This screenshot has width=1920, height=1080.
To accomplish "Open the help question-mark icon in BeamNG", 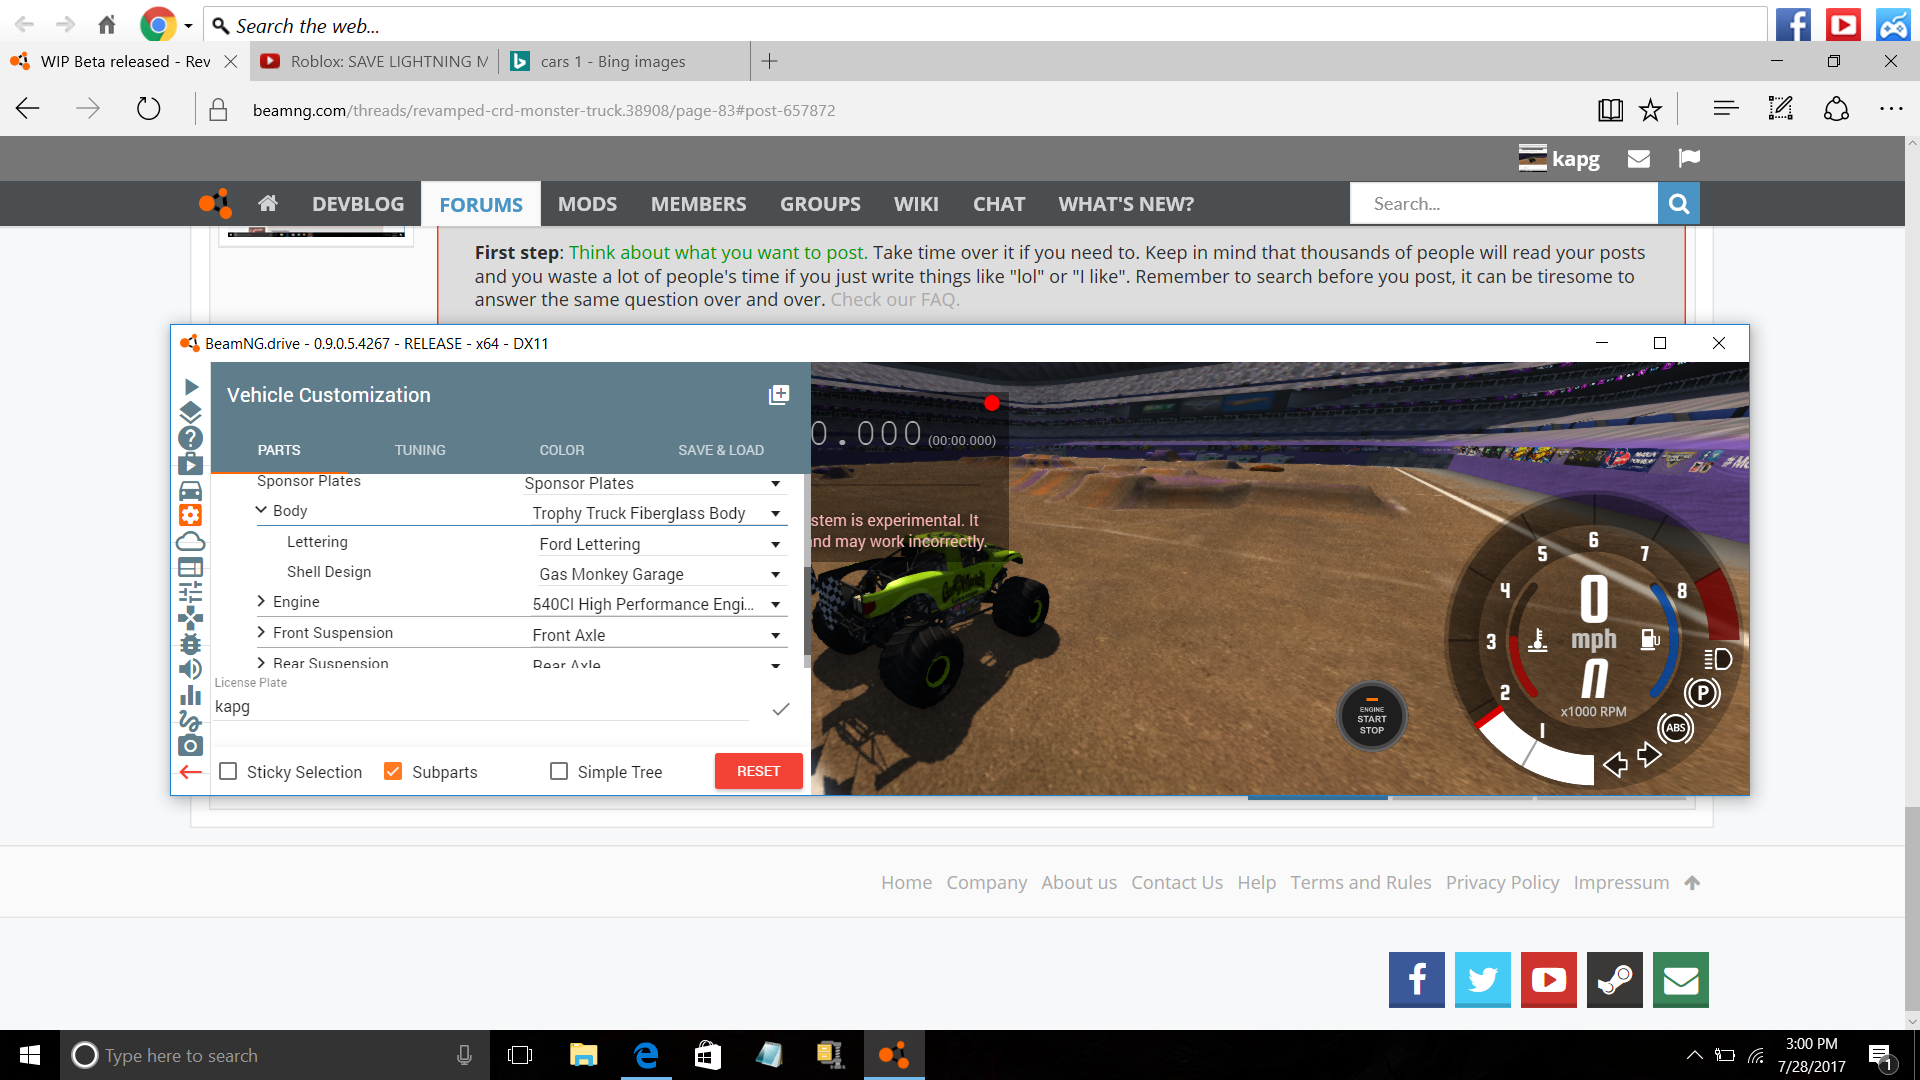I will [x=191, y=438].
